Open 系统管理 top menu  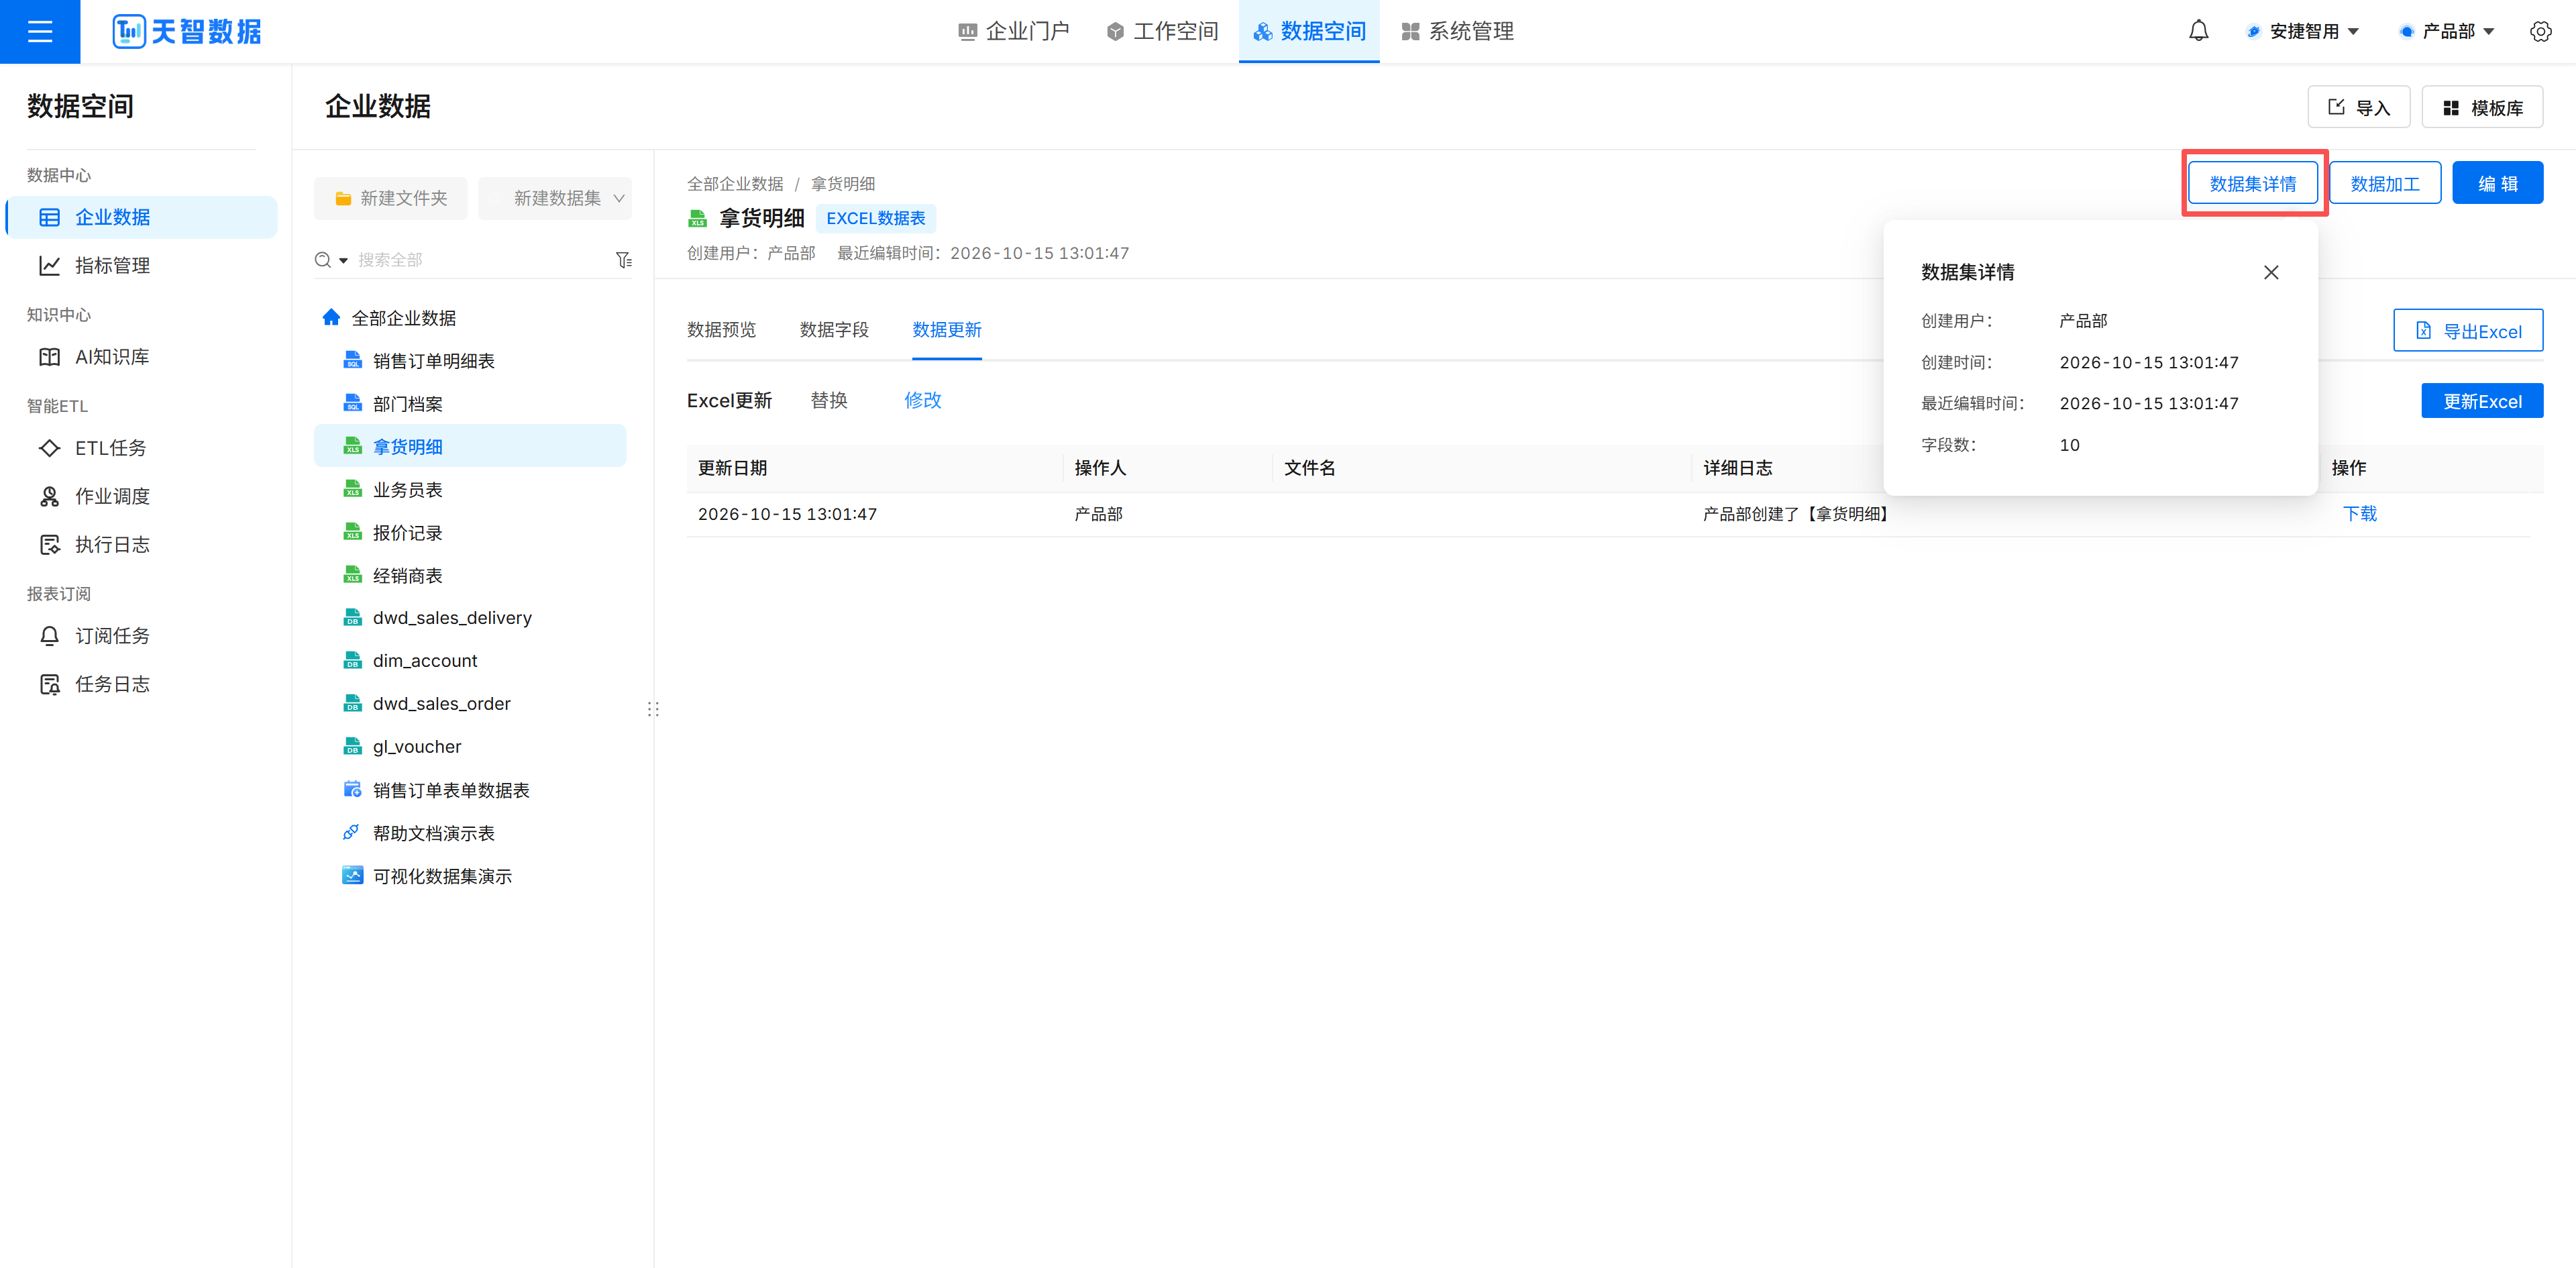click(1457, 31)
